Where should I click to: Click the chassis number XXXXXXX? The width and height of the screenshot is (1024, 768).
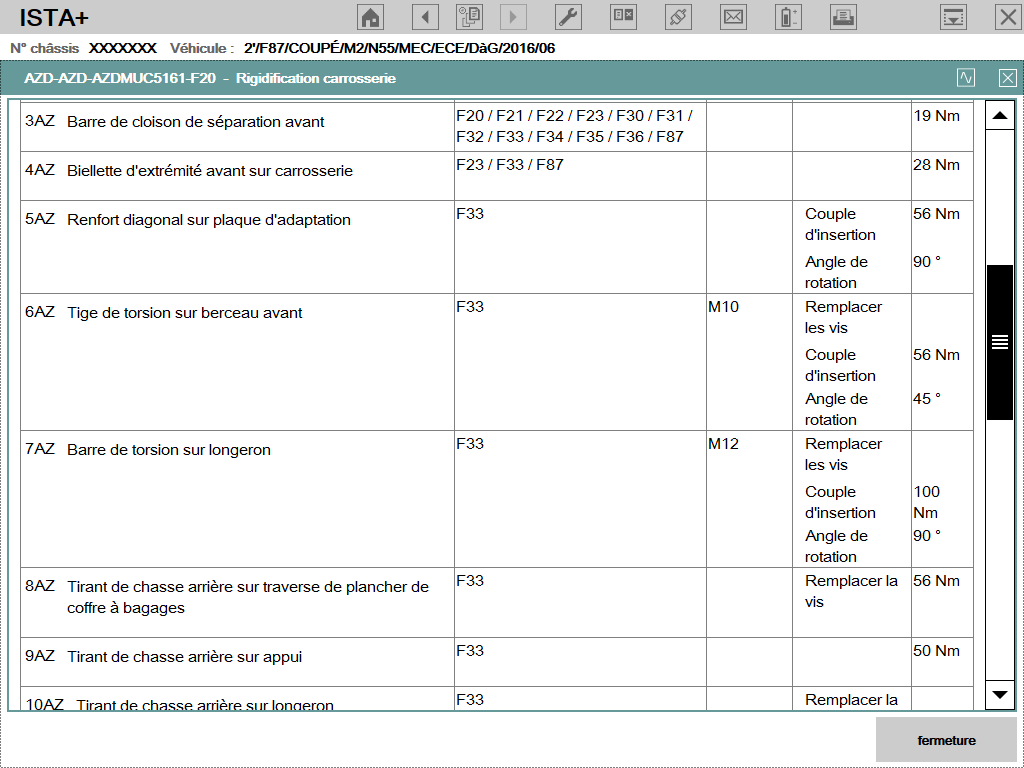[123, 48]
